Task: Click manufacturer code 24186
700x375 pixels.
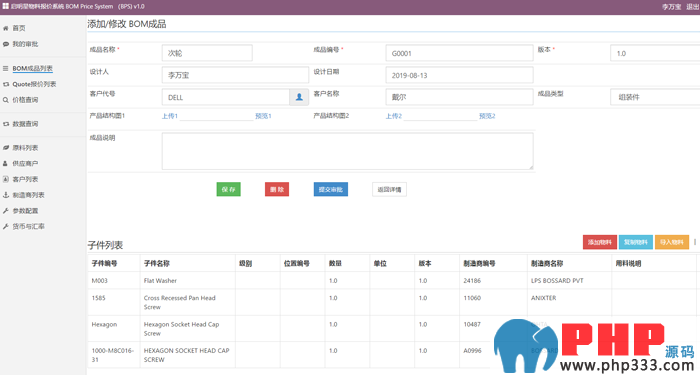Action: 472,281
